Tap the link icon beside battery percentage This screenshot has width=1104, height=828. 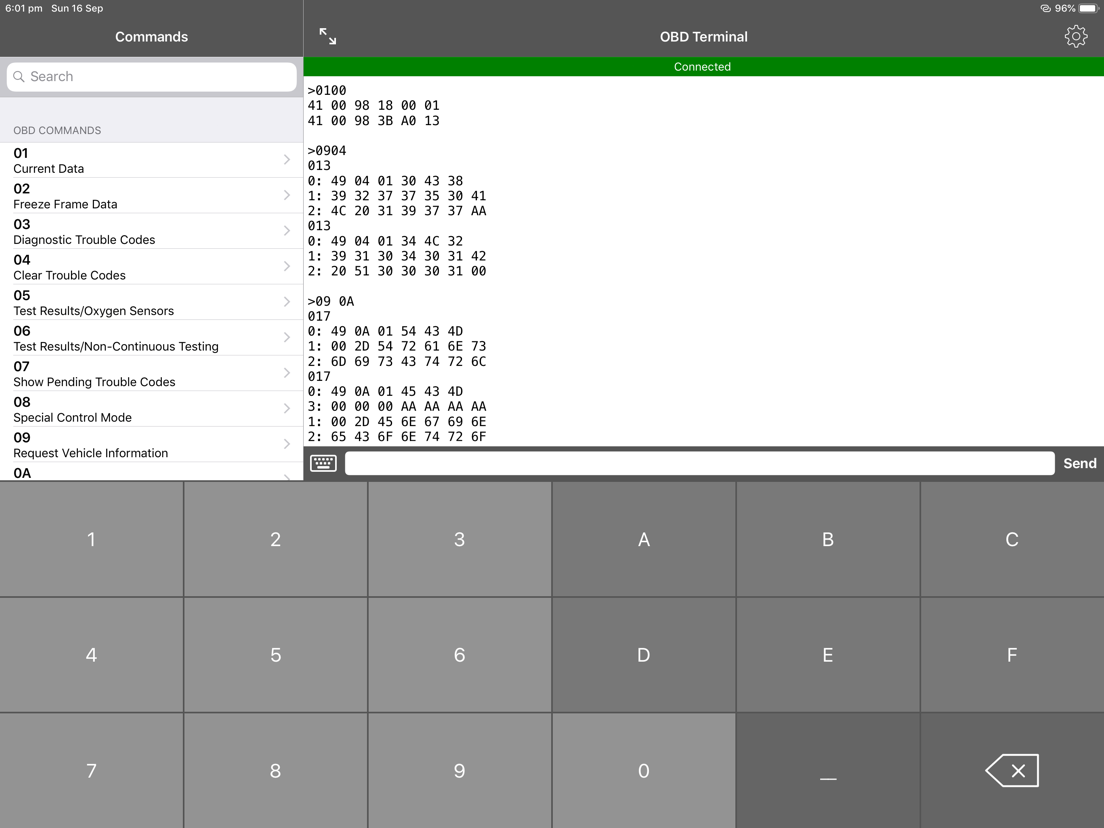[x=1046, y=8]
